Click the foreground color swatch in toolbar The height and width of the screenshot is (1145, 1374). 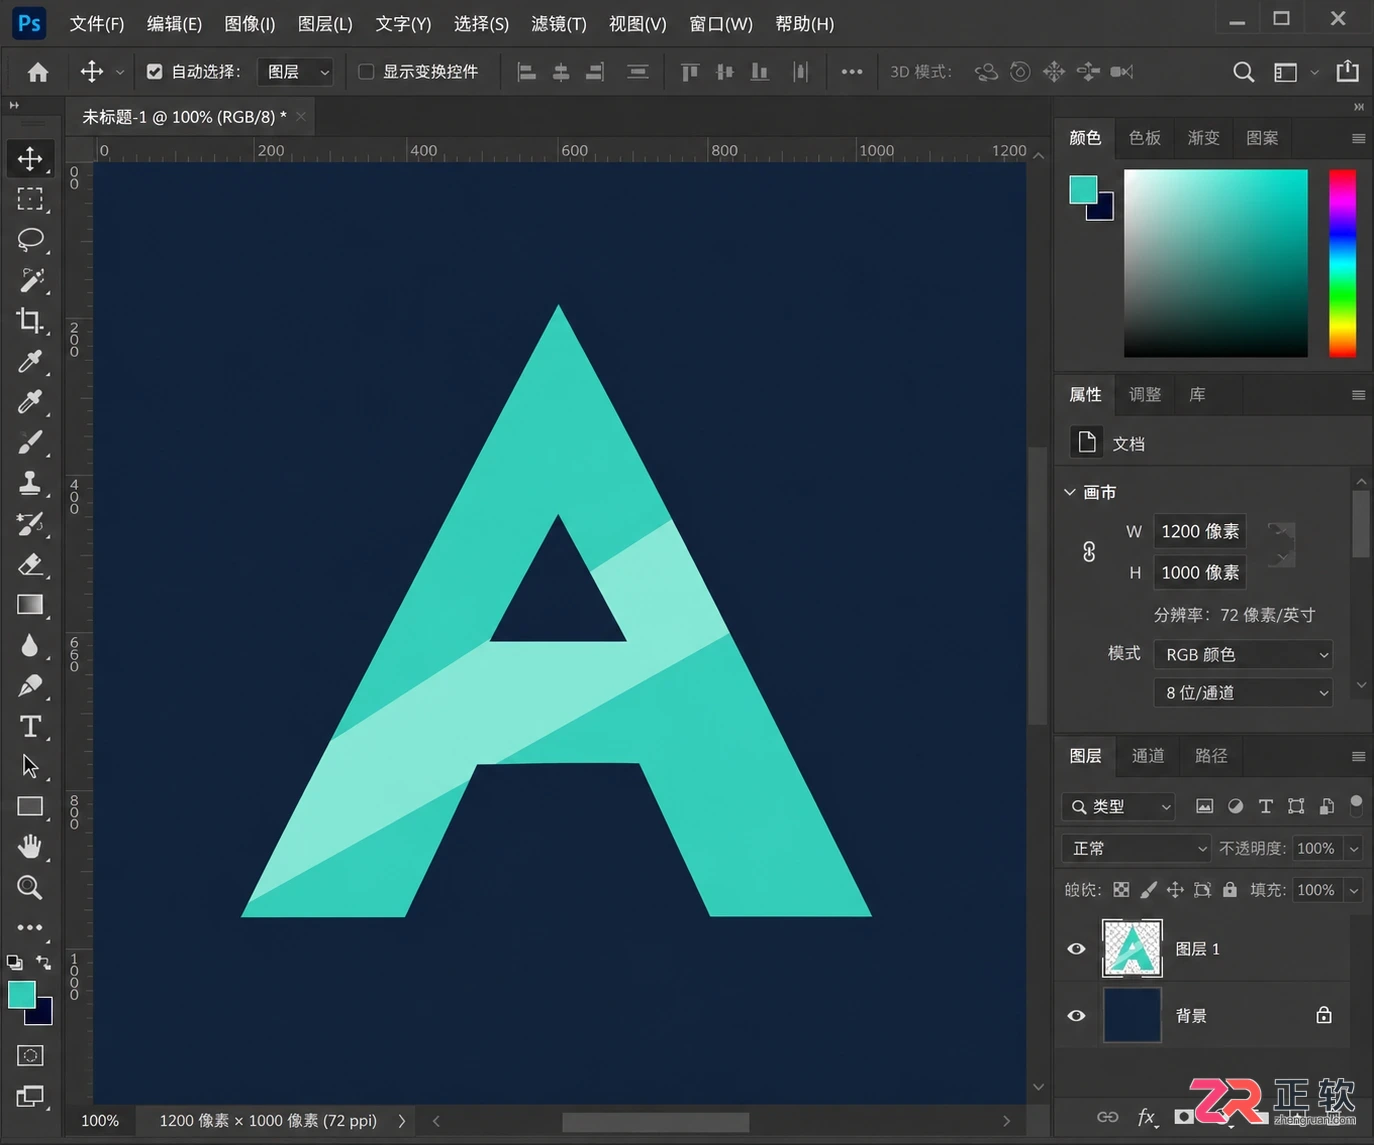[x=22, y=995]
